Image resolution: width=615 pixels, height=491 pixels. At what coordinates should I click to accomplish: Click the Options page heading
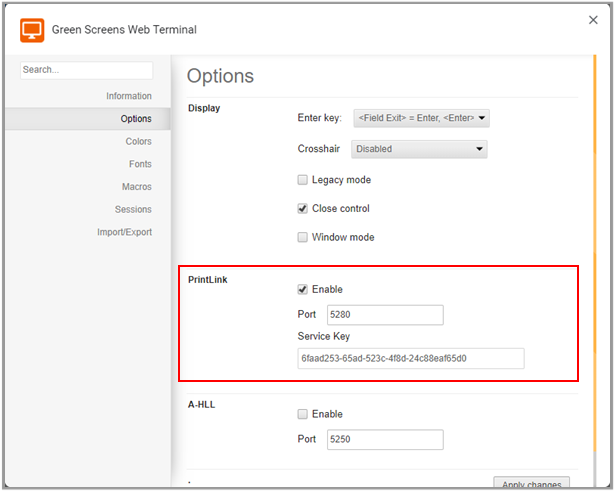pos(220,76)
